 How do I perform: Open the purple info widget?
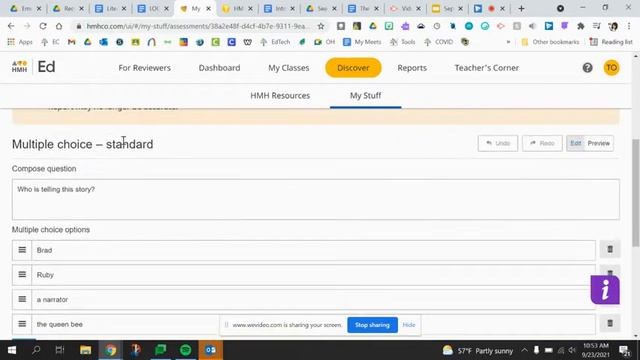605,290
